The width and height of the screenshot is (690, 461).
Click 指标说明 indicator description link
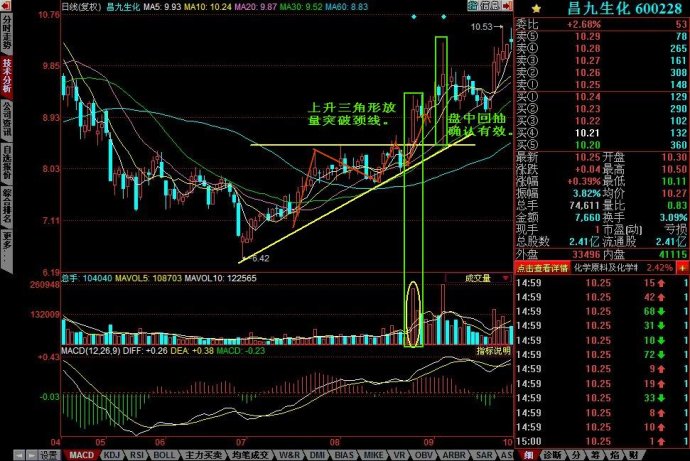(x=493, y=351)
